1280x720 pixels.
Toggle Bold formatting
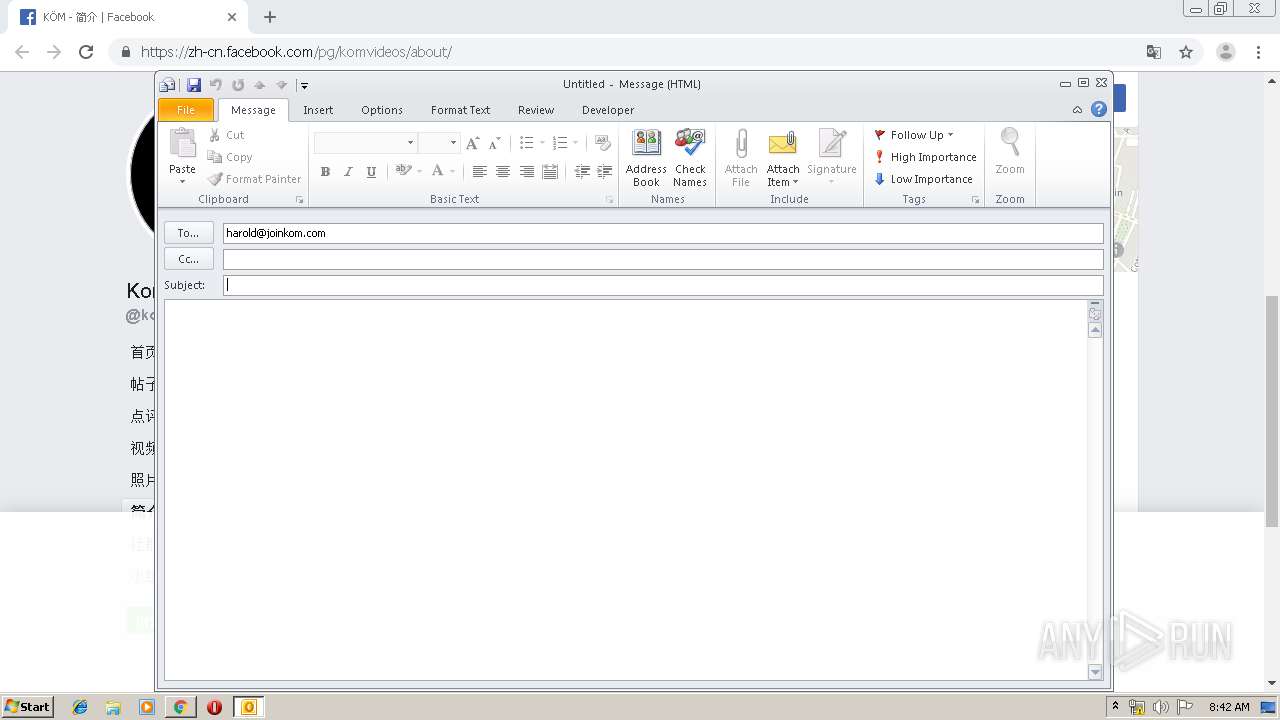[x=325, y=172]
